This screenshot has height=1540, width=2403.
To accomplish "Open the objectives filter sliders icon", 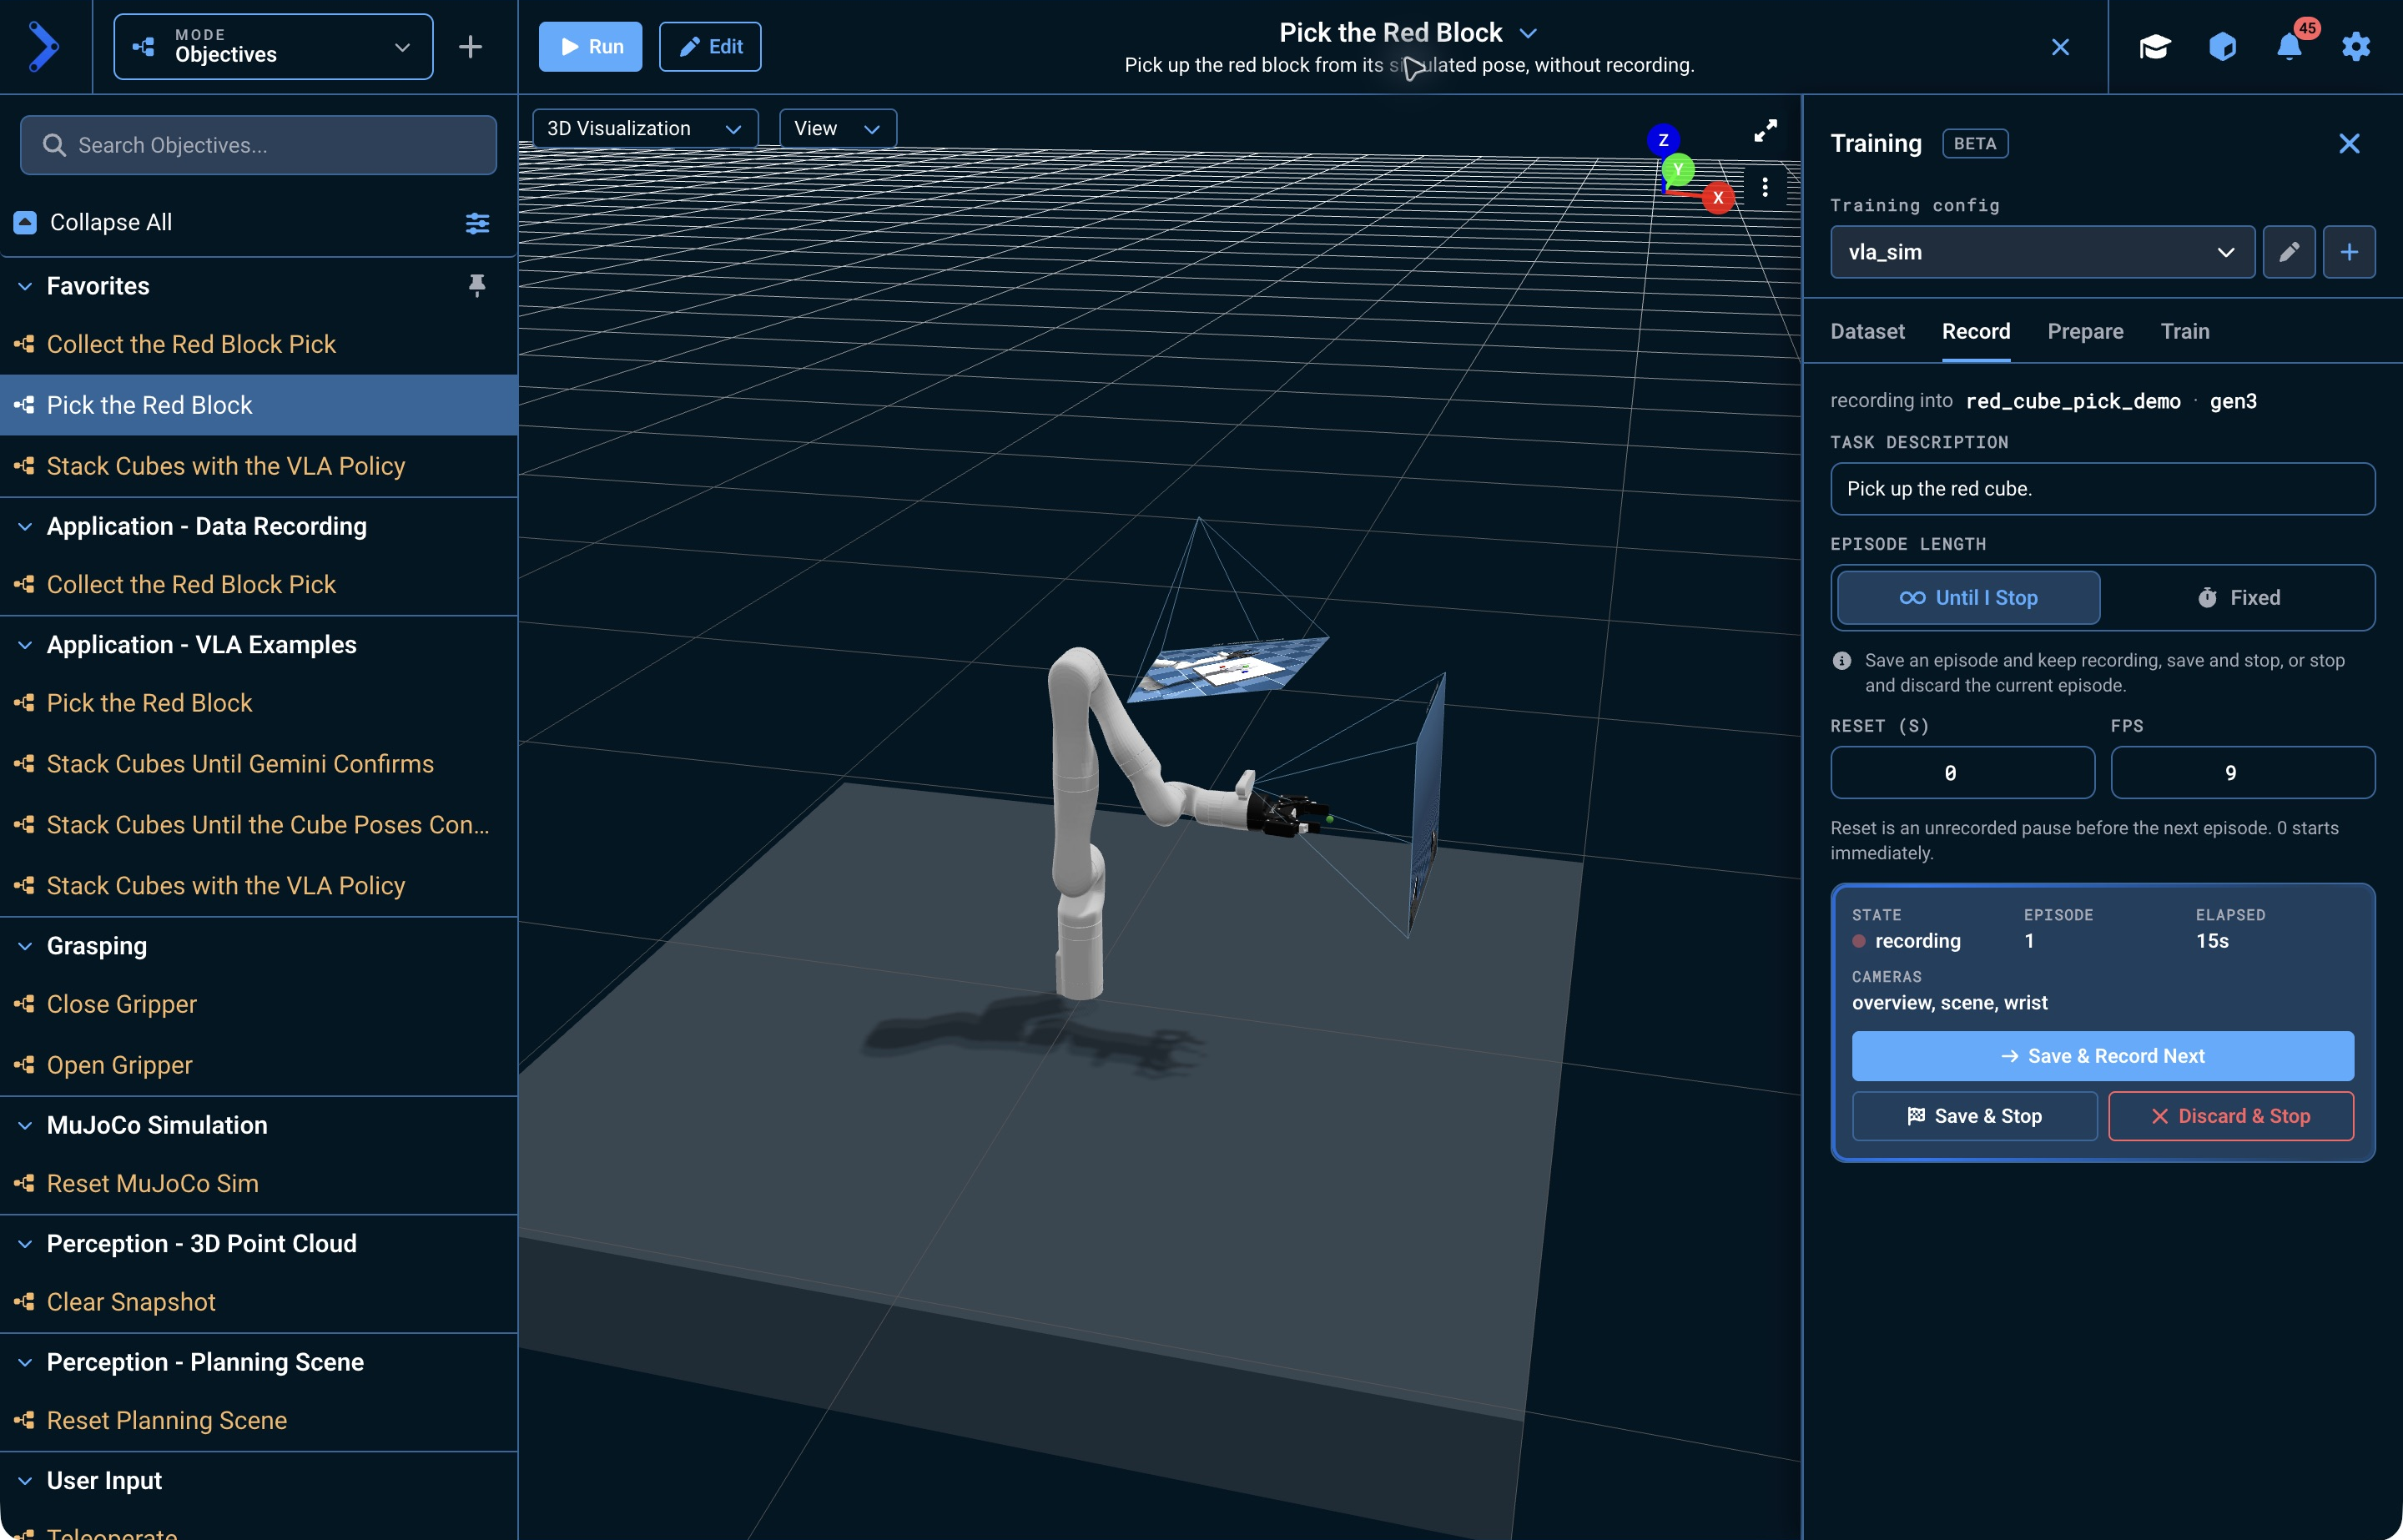I will (477, 223).
